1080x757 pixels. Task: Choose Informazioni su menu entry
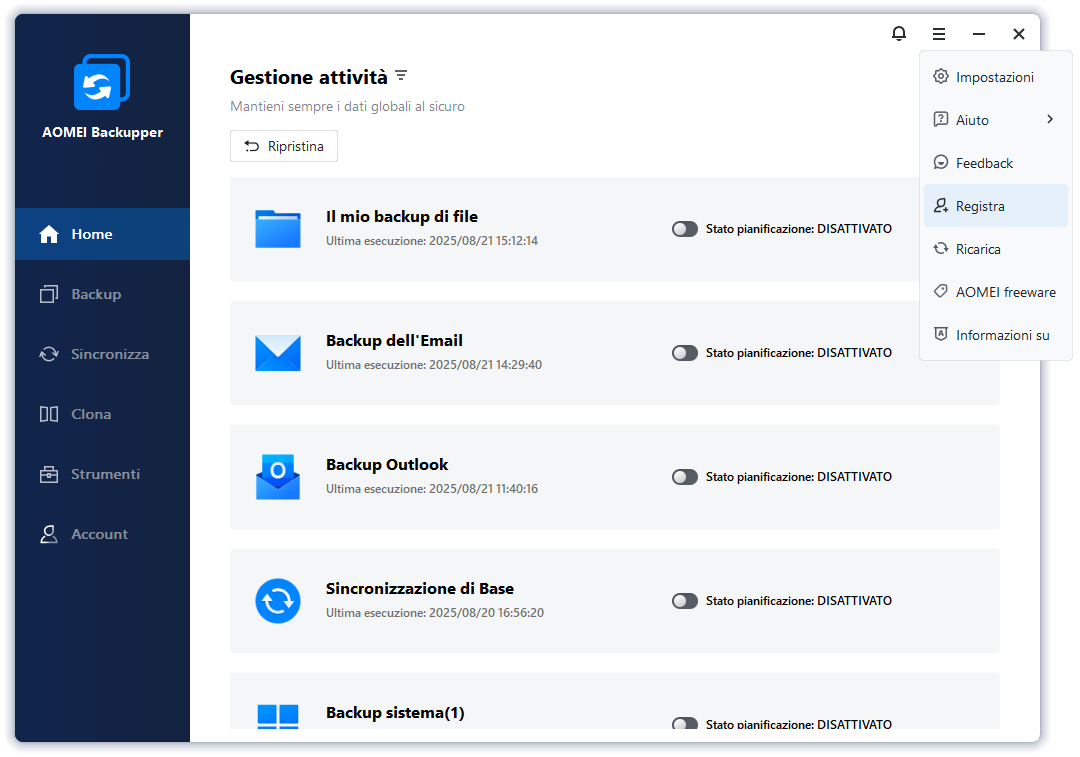1002,335
